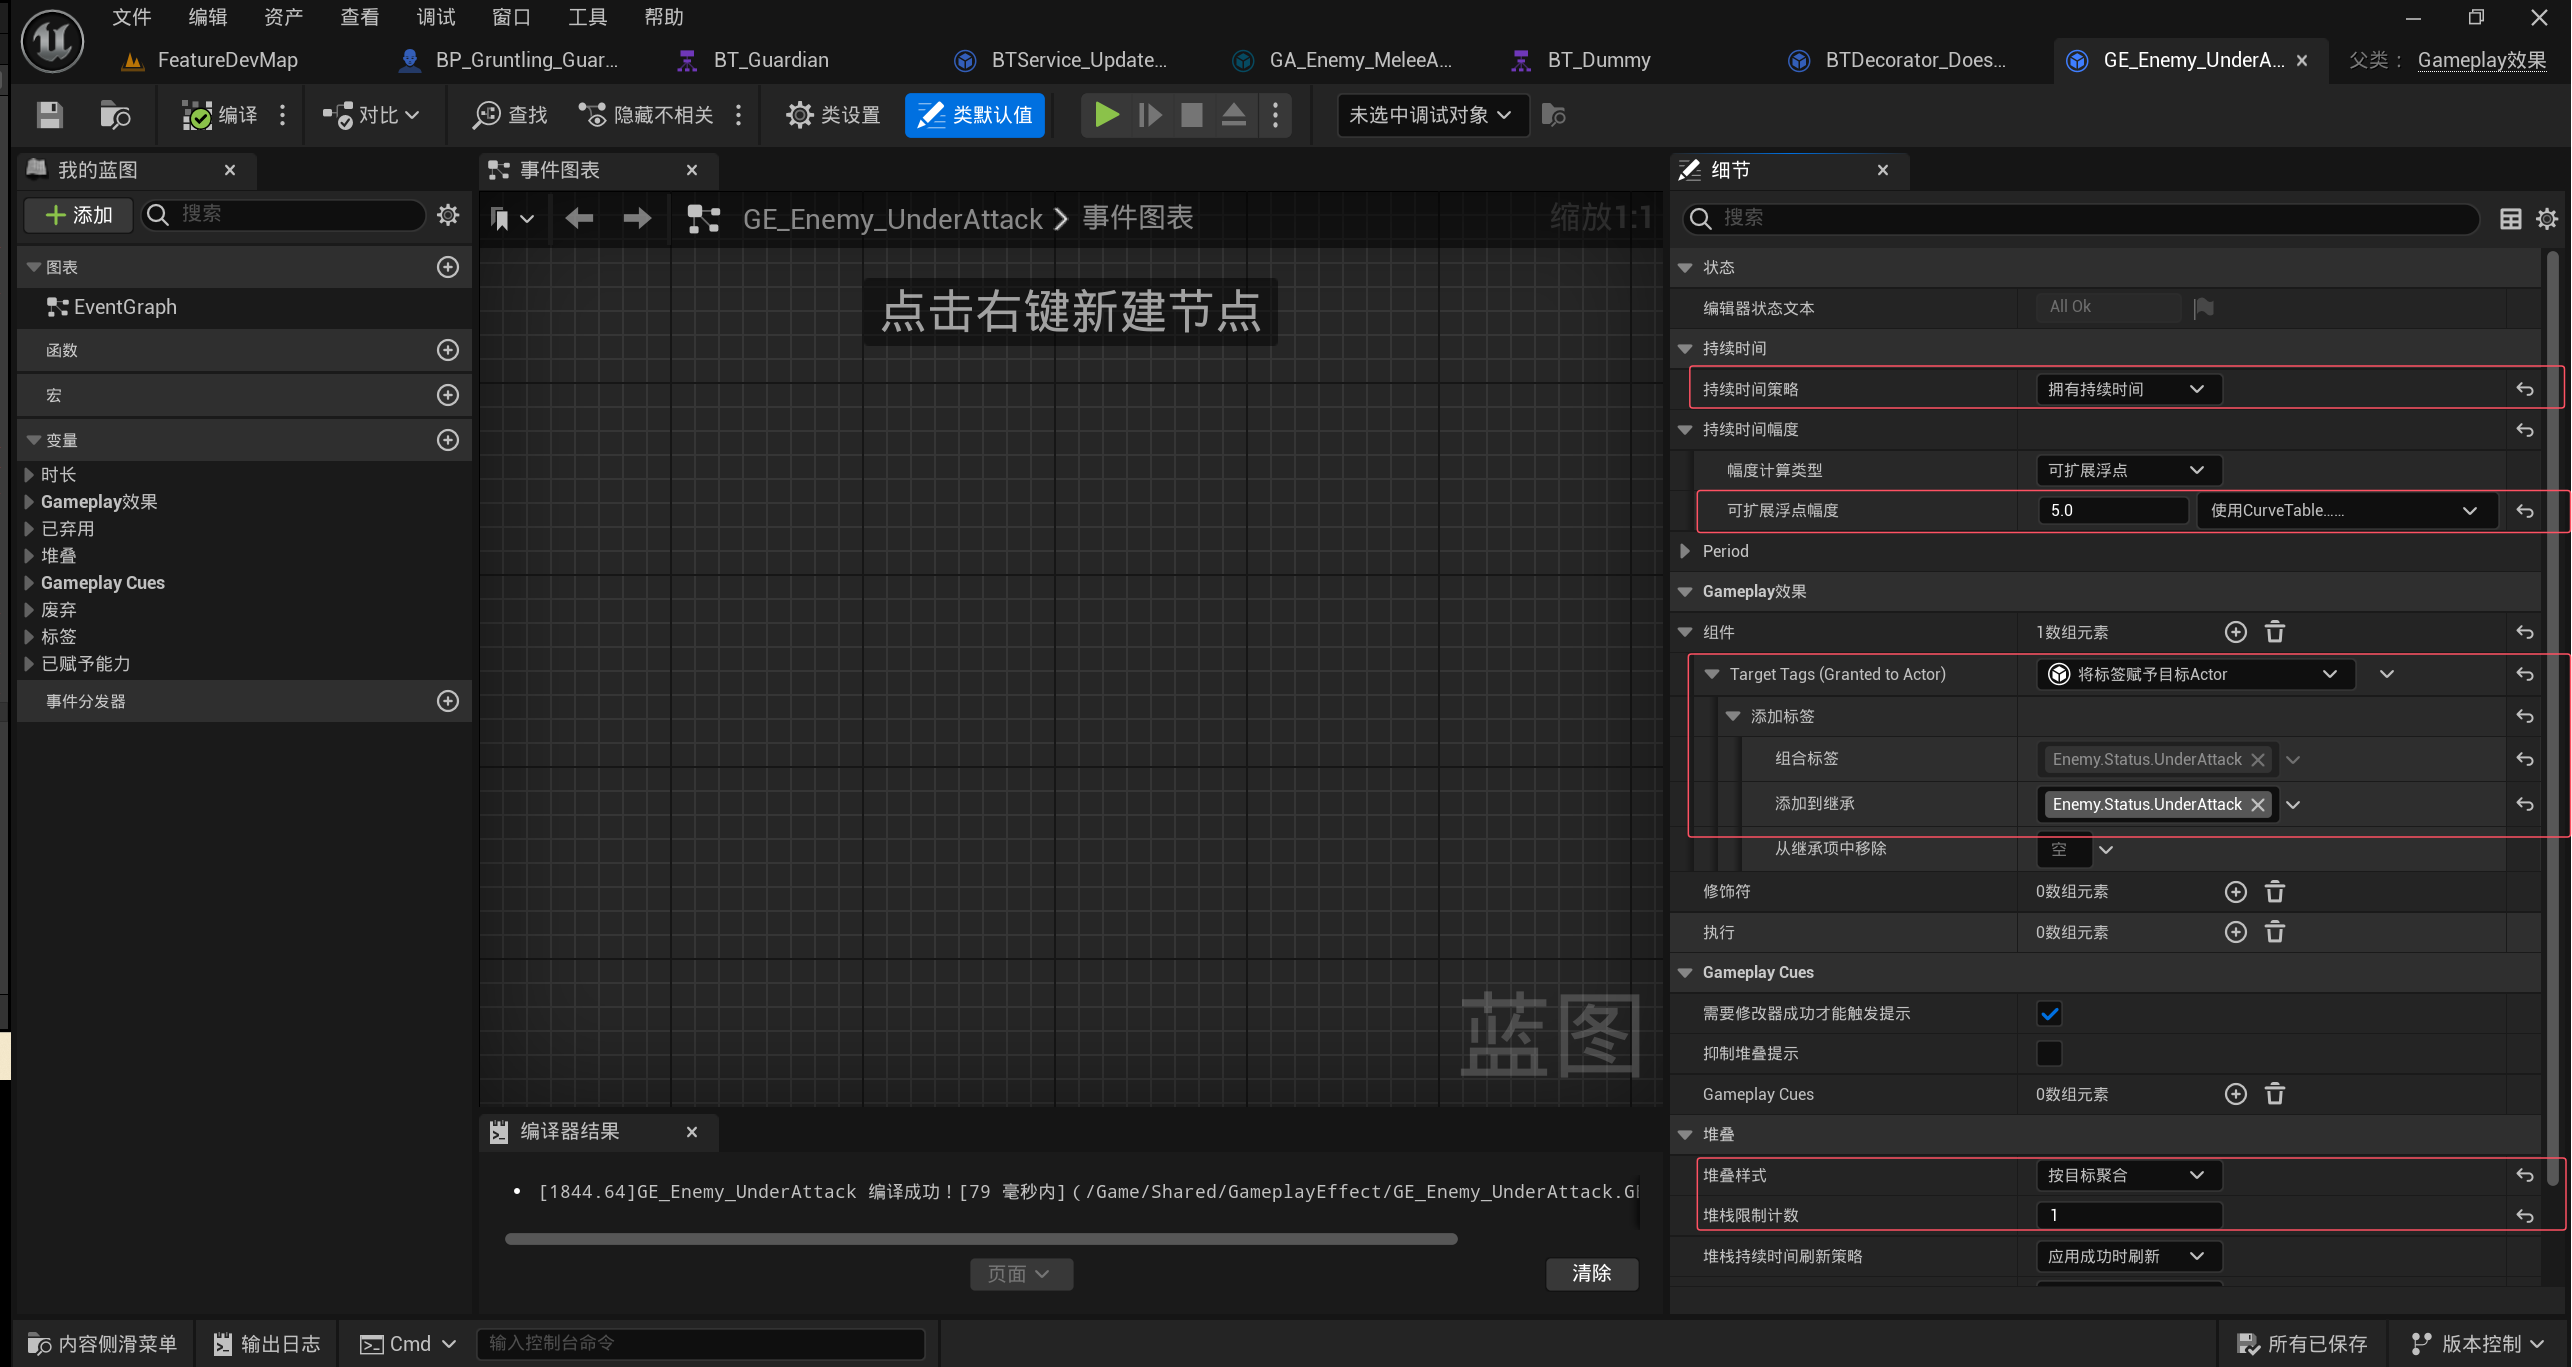Click the Browse to asset icon
The width and height of the screenshot is (2572, 1367).
(x=115, y=115)
